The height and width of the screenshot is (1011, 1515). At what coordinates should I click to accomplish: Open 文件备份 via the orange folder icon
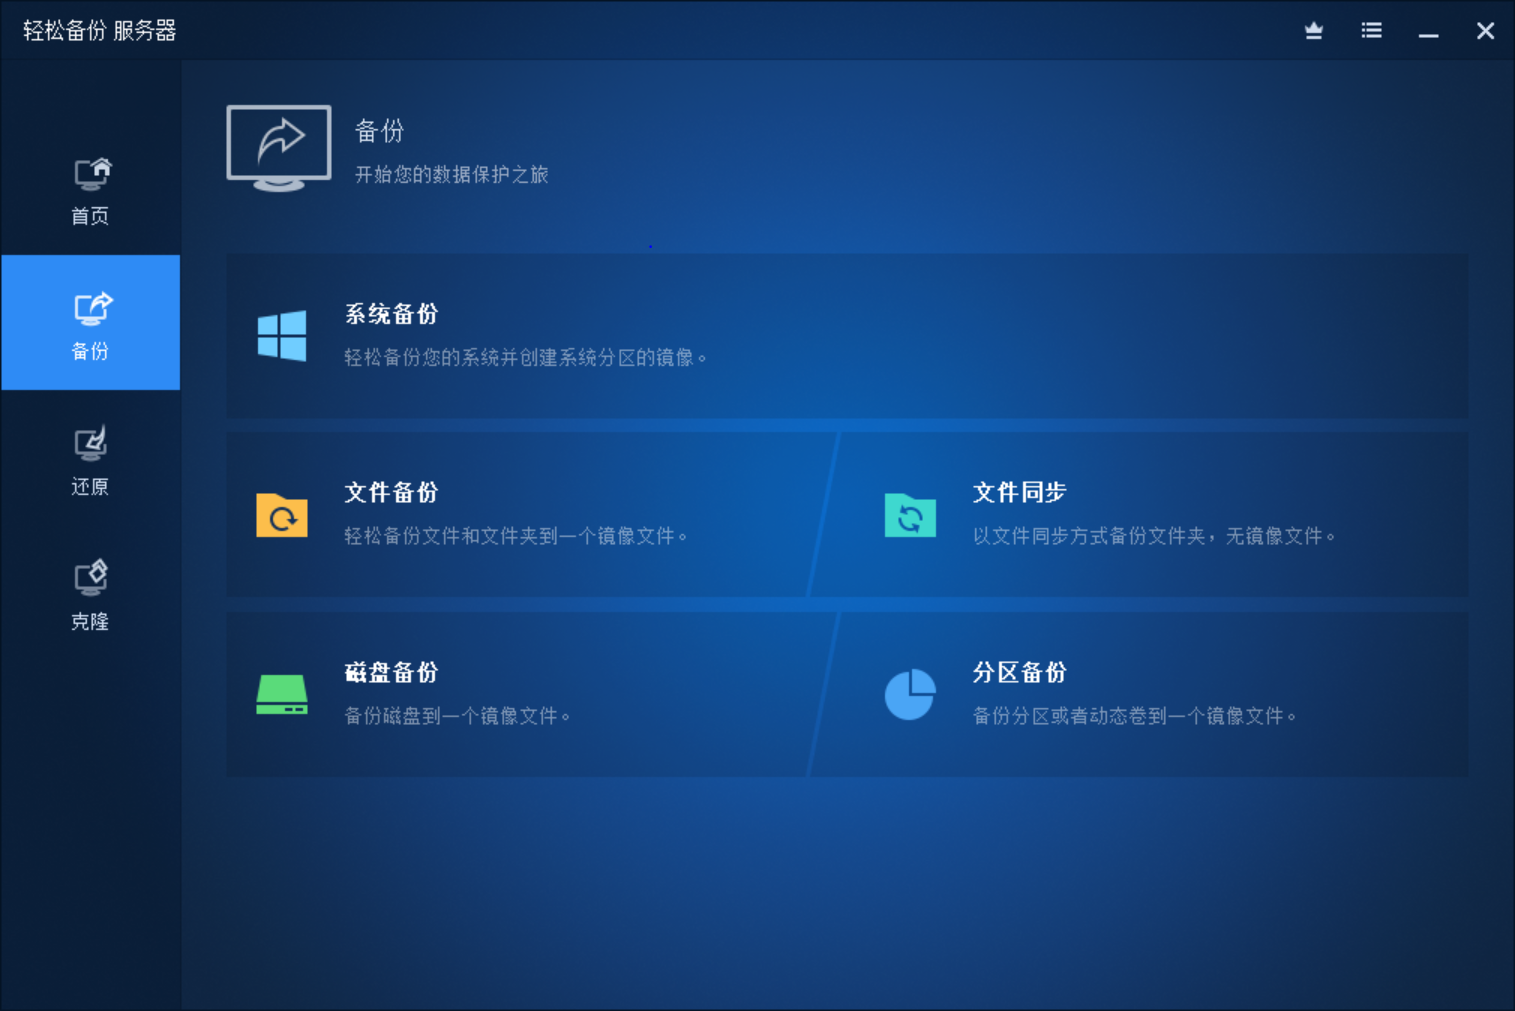281,515
